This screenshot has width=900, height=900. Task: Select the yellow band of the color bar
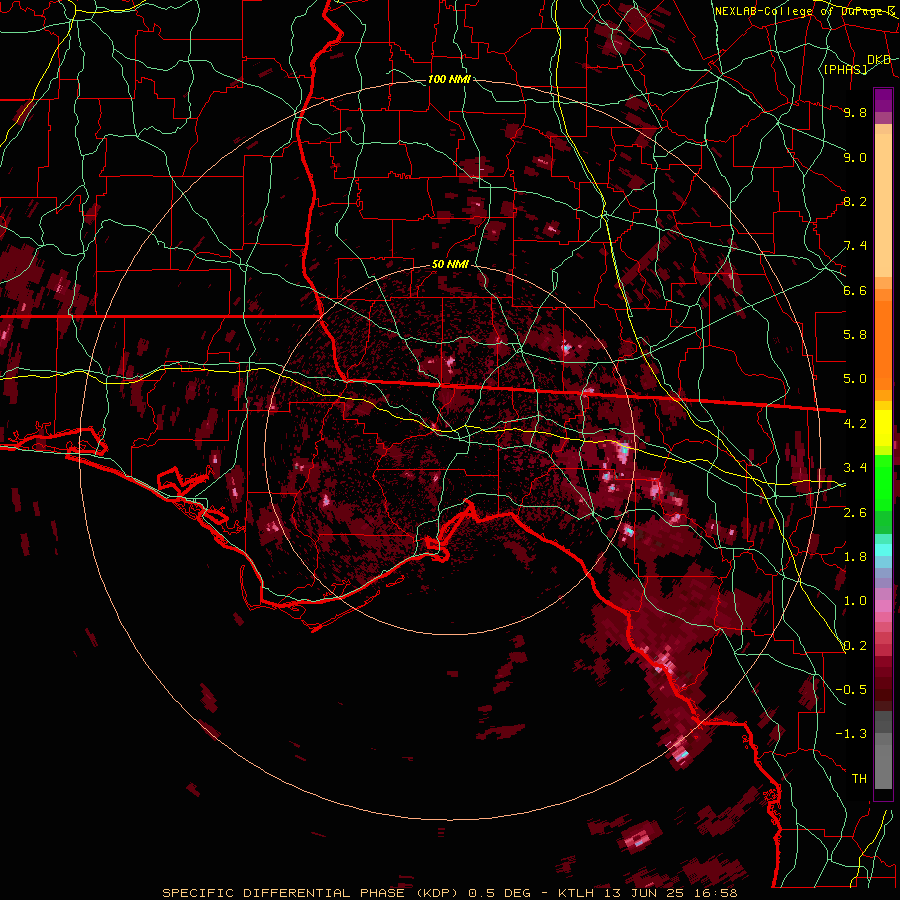[x=883, y=428]
